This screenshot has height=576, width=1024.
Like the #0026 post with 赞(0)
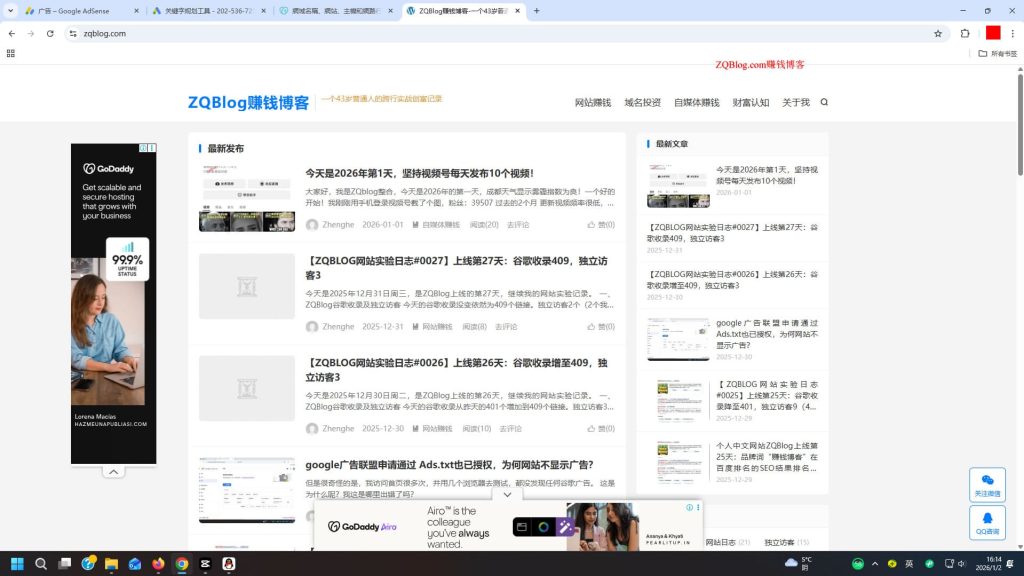click(601, 428)
